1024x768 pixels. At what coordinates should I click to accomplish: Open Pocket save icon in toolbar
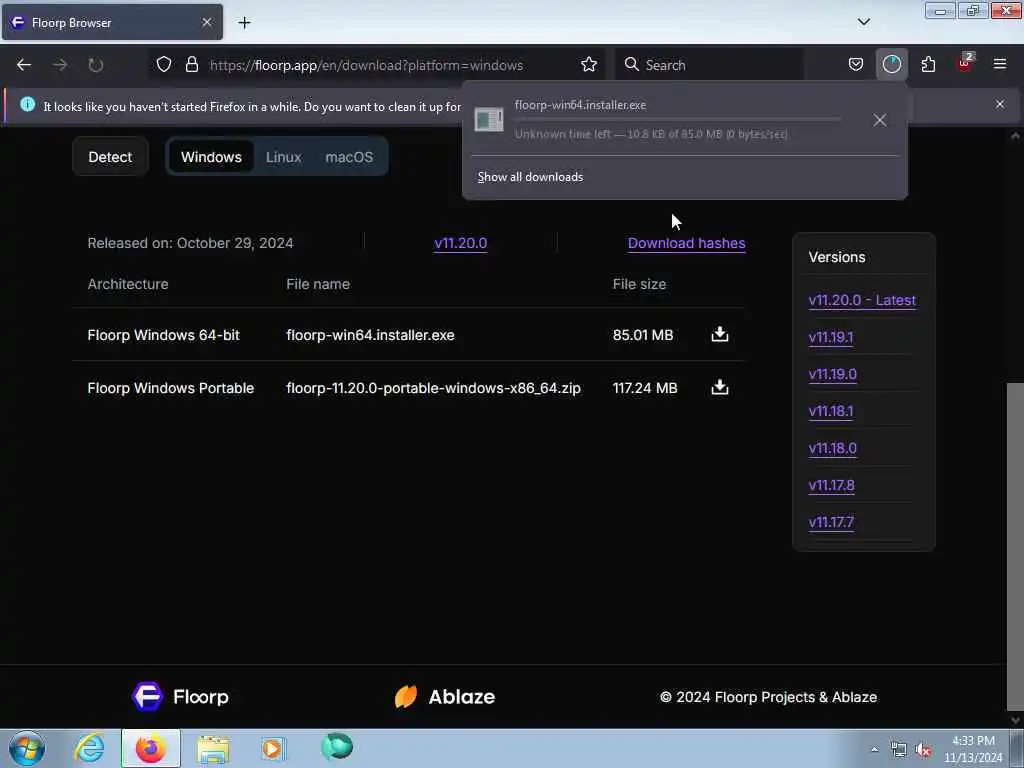click(856, 65)
